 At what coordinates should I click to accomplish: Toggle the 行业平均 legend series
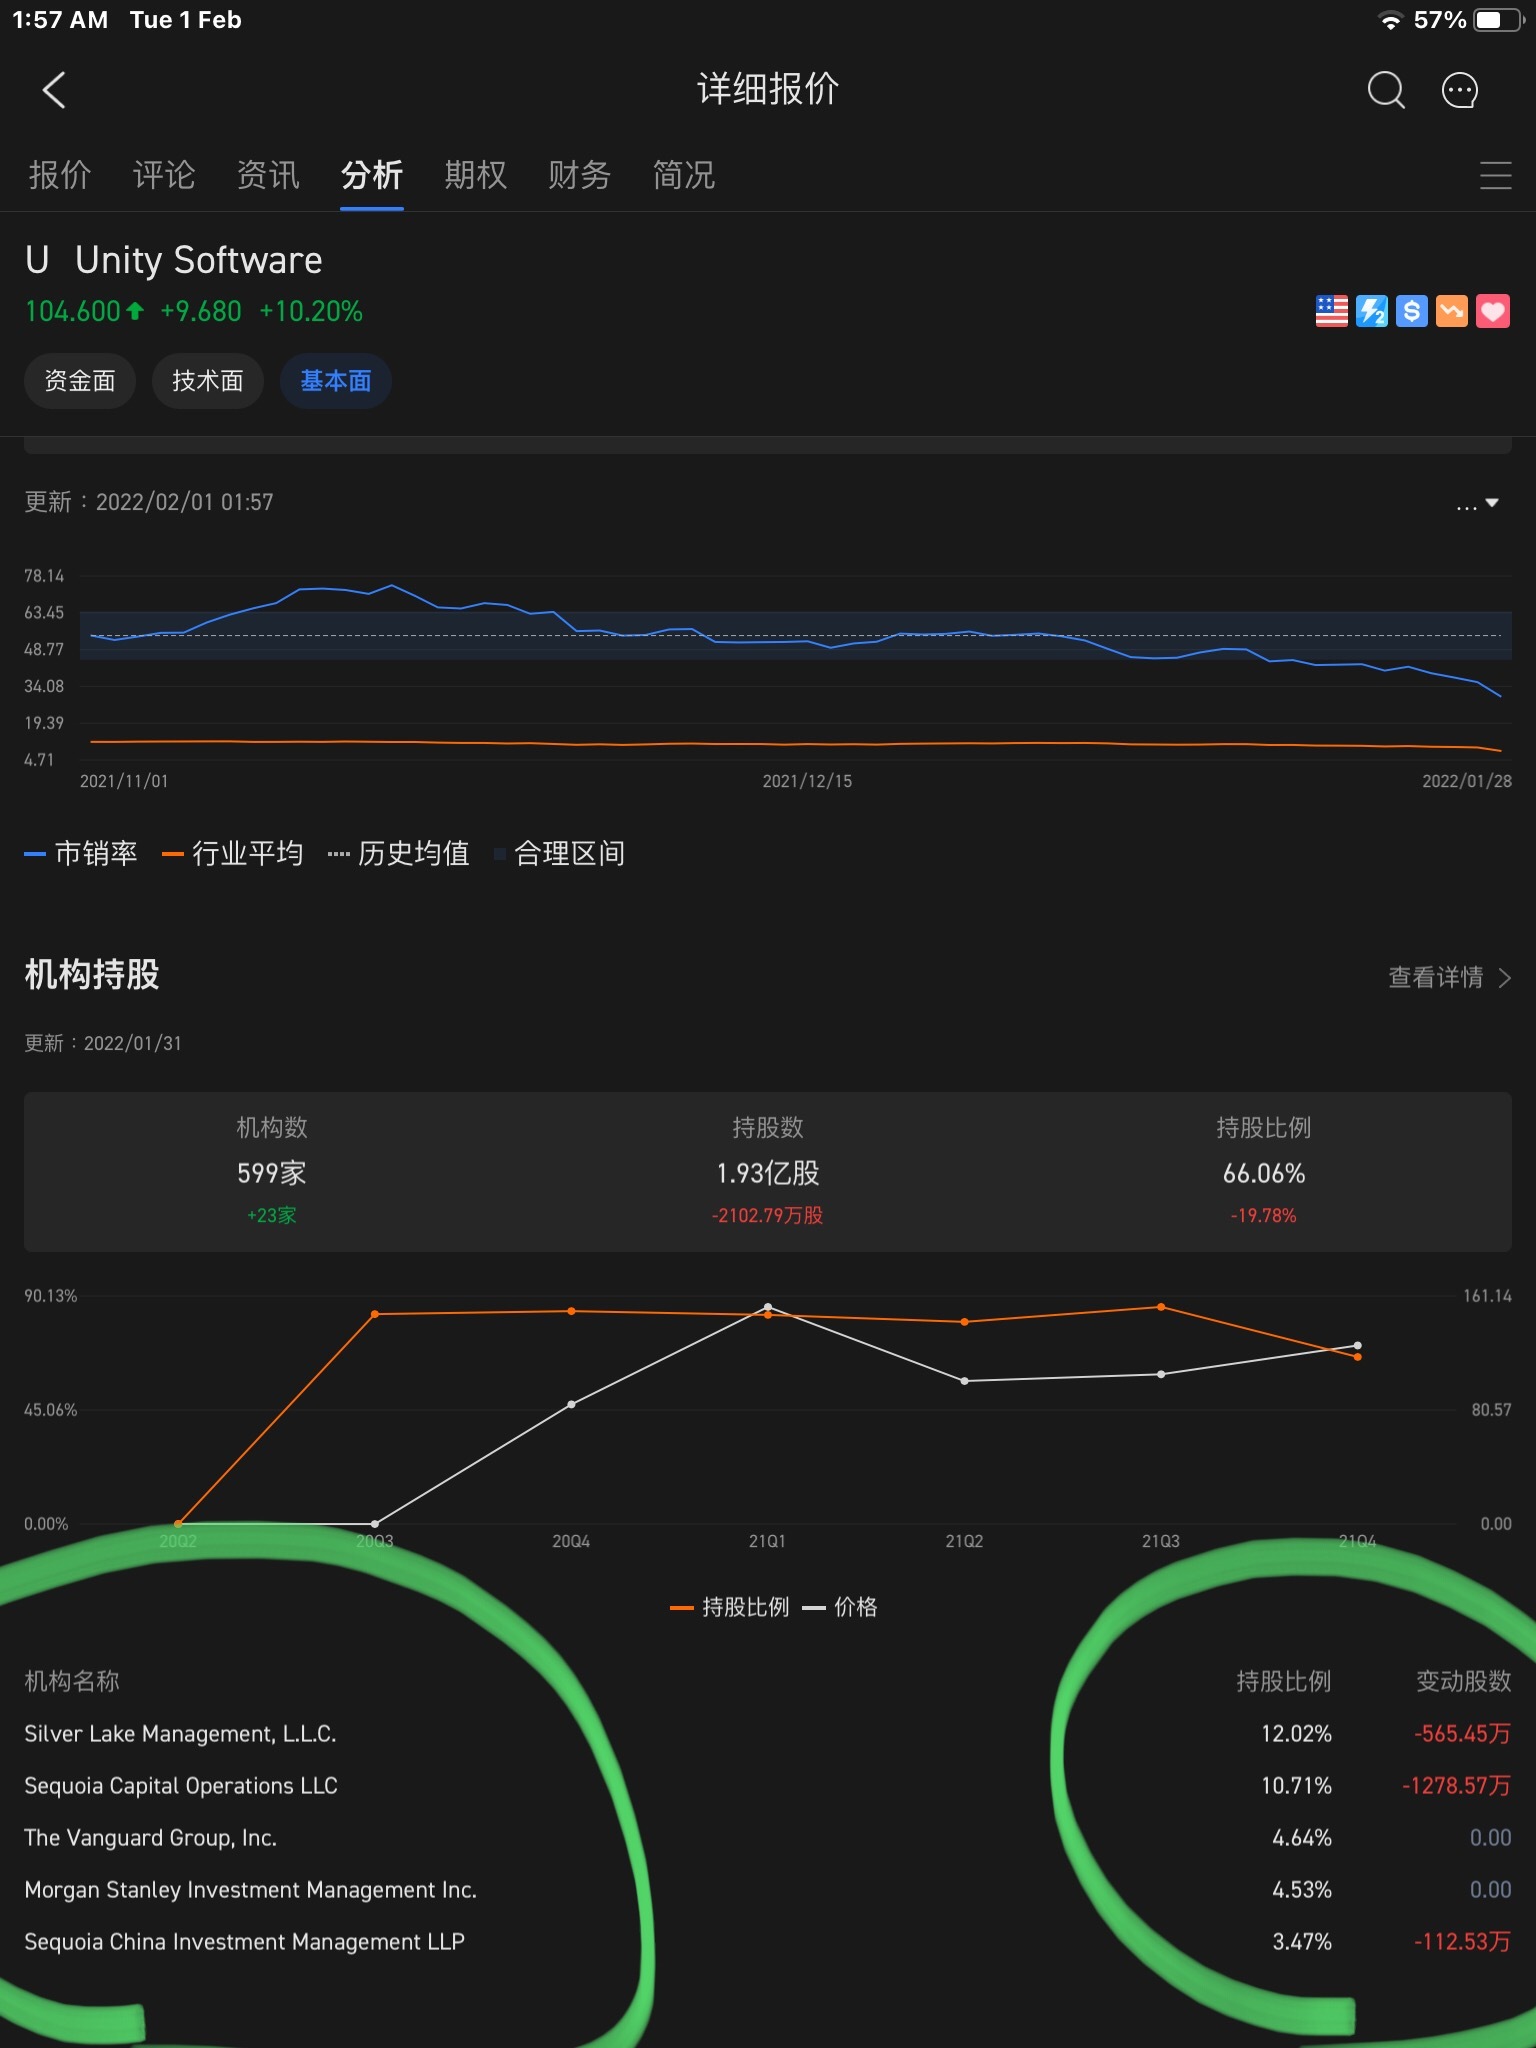233,853
